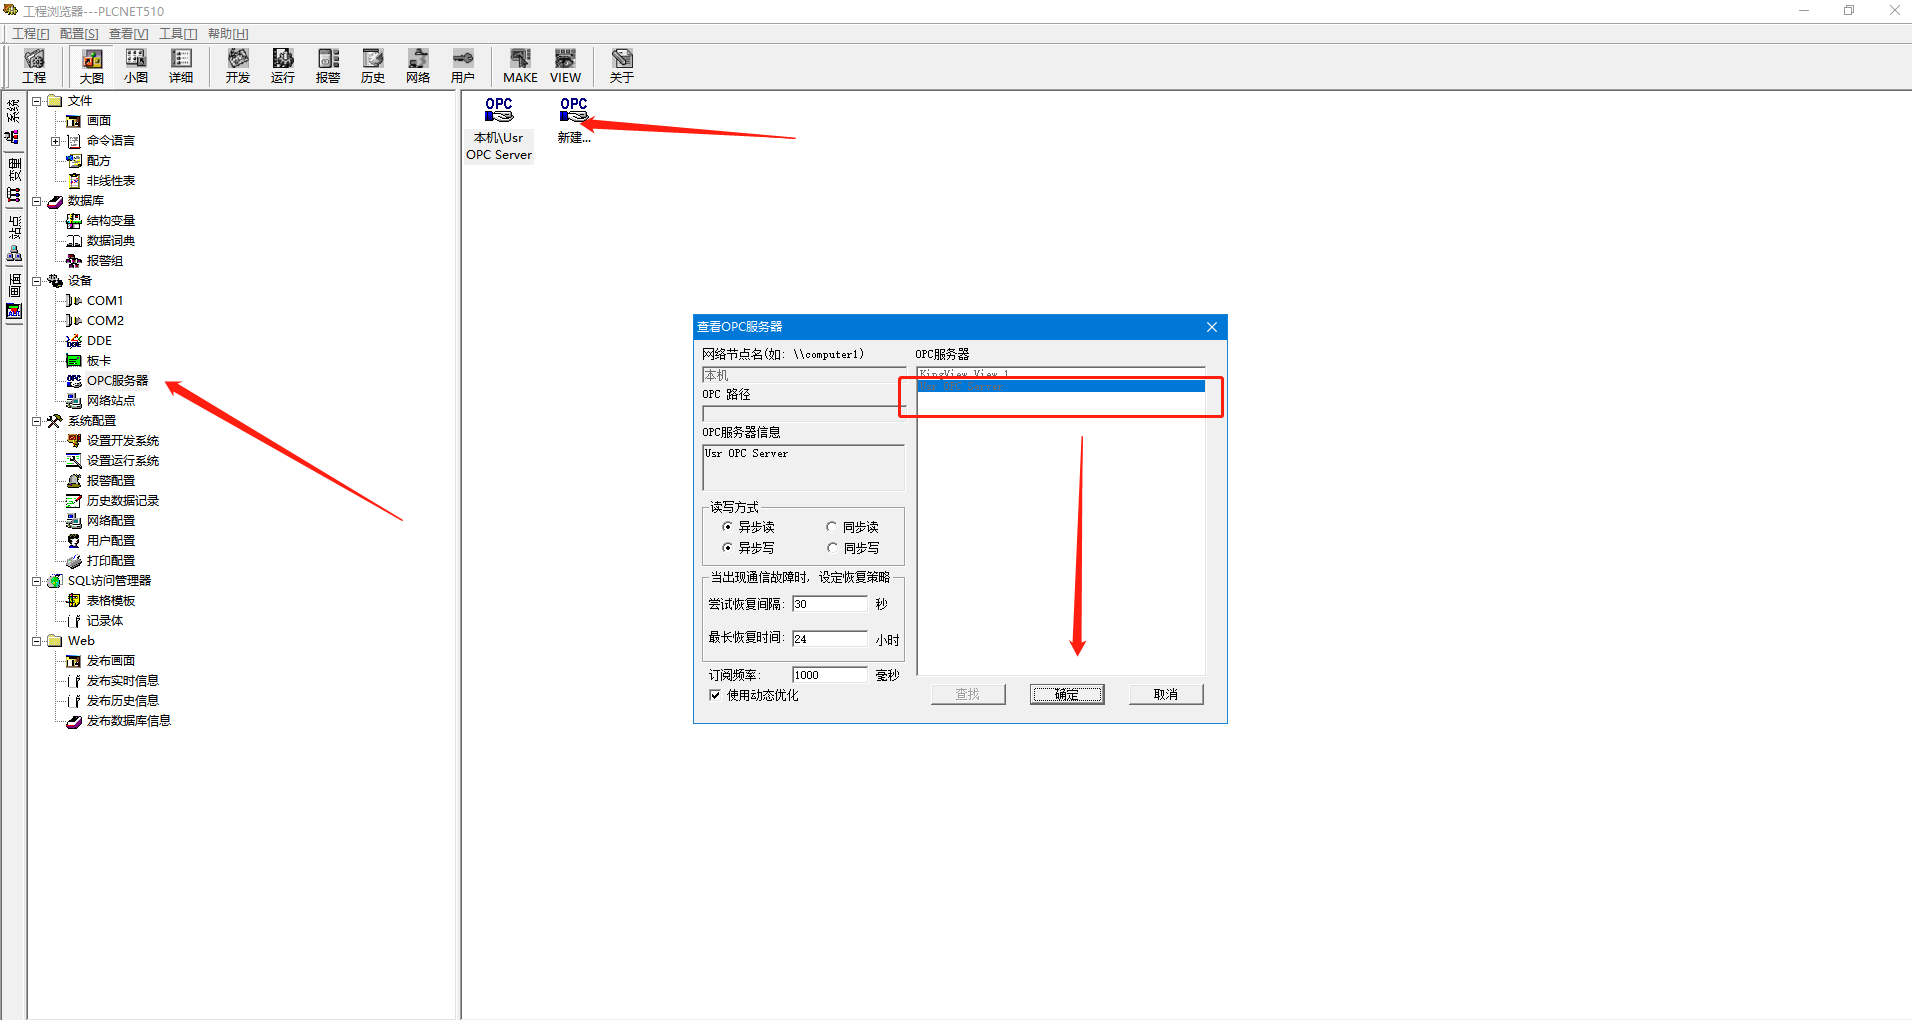Click the 运行 toolbar icon
This screenshot has width=1912, height=1020.
coord(283,65)
